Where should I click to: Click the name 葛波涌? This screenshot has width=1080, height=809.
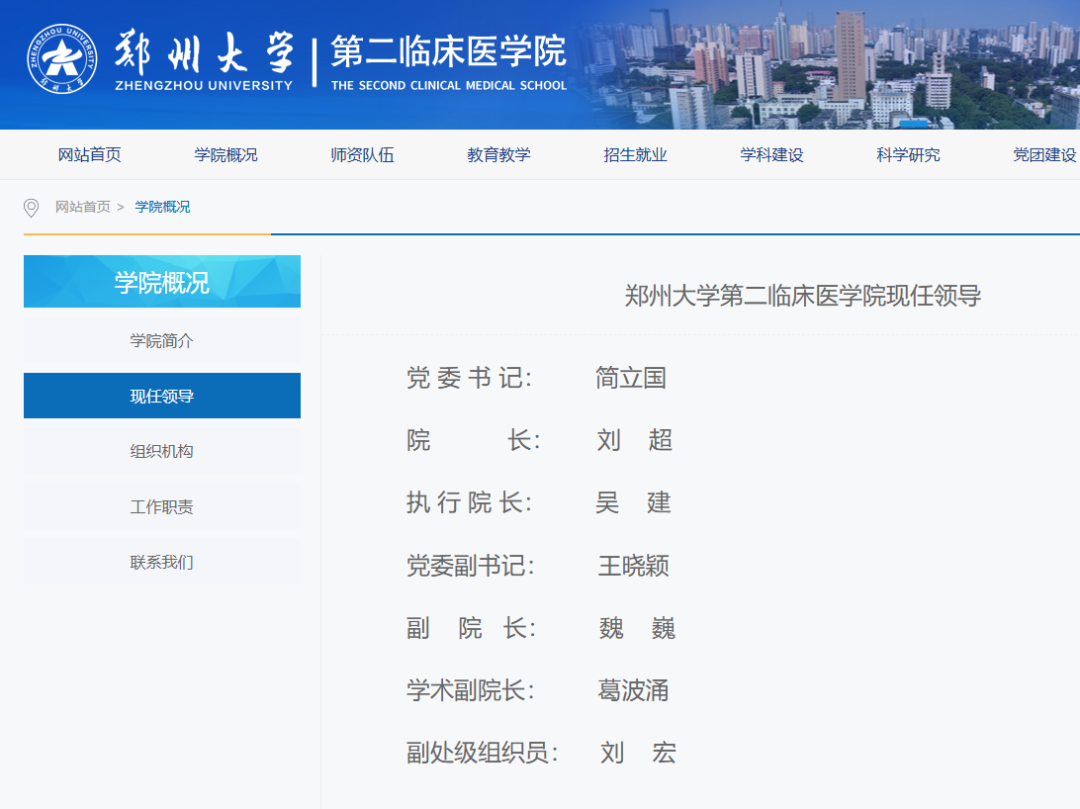coord(634,691)
